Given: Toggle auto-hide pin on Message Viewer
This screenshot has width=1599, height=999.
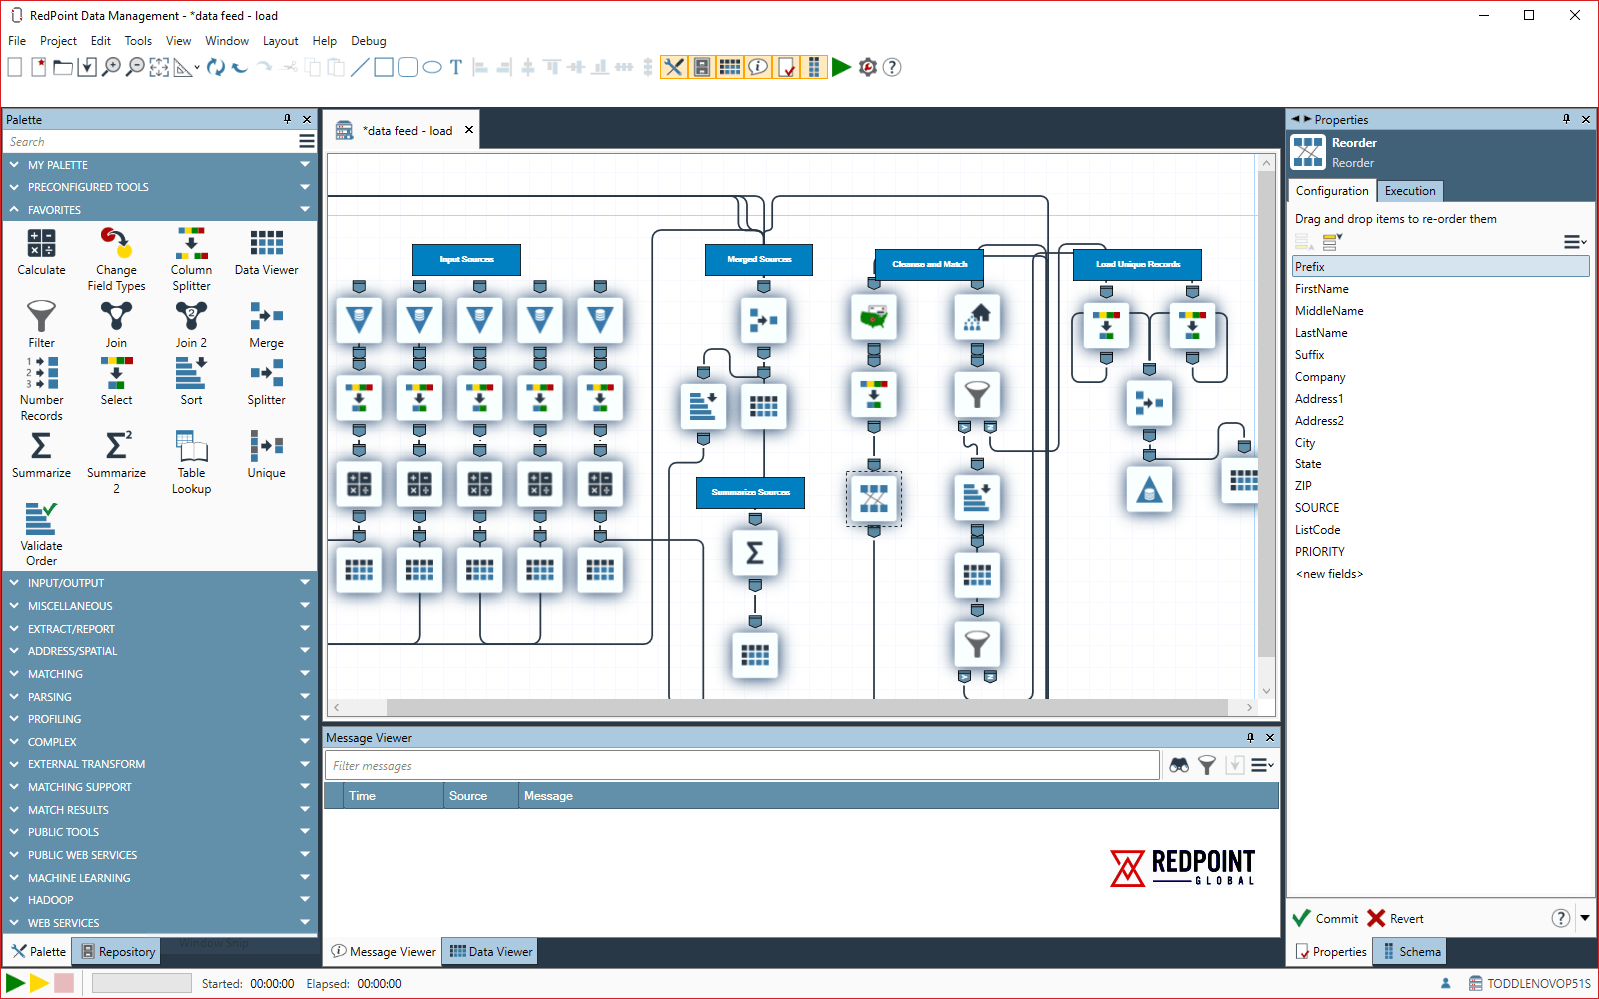Looking at the screenshot, I should coord(1250,737).
